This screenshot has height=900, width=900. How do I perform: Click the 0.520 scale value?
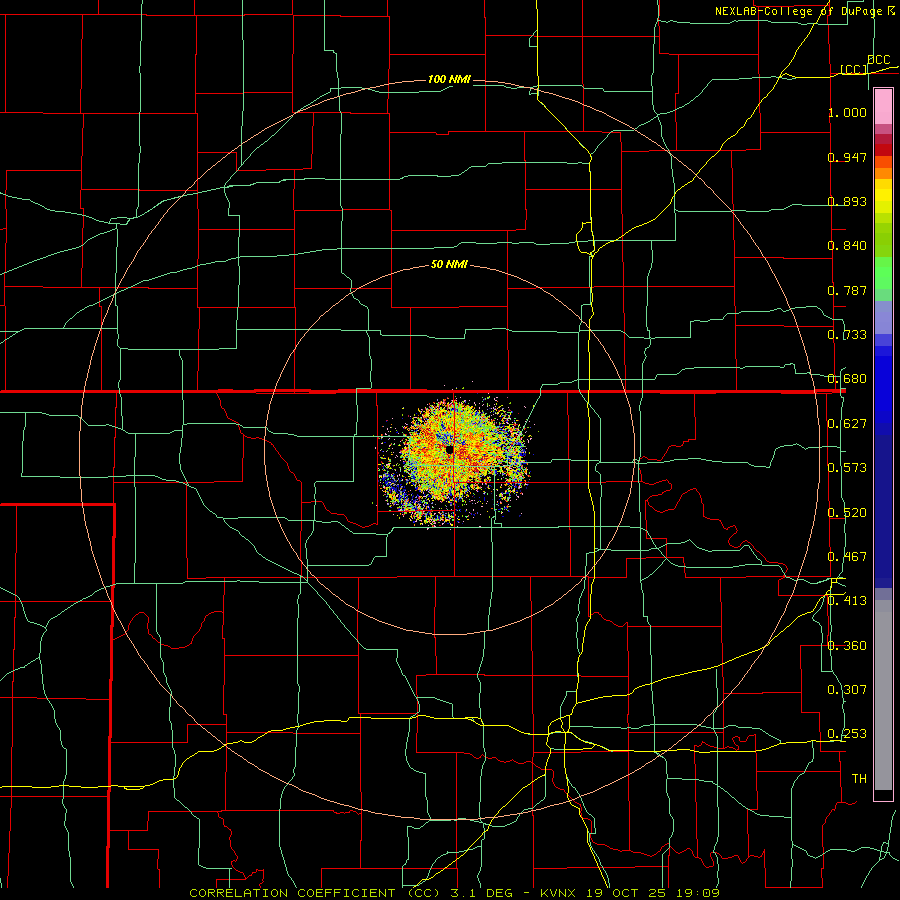(x=847, y=513)
